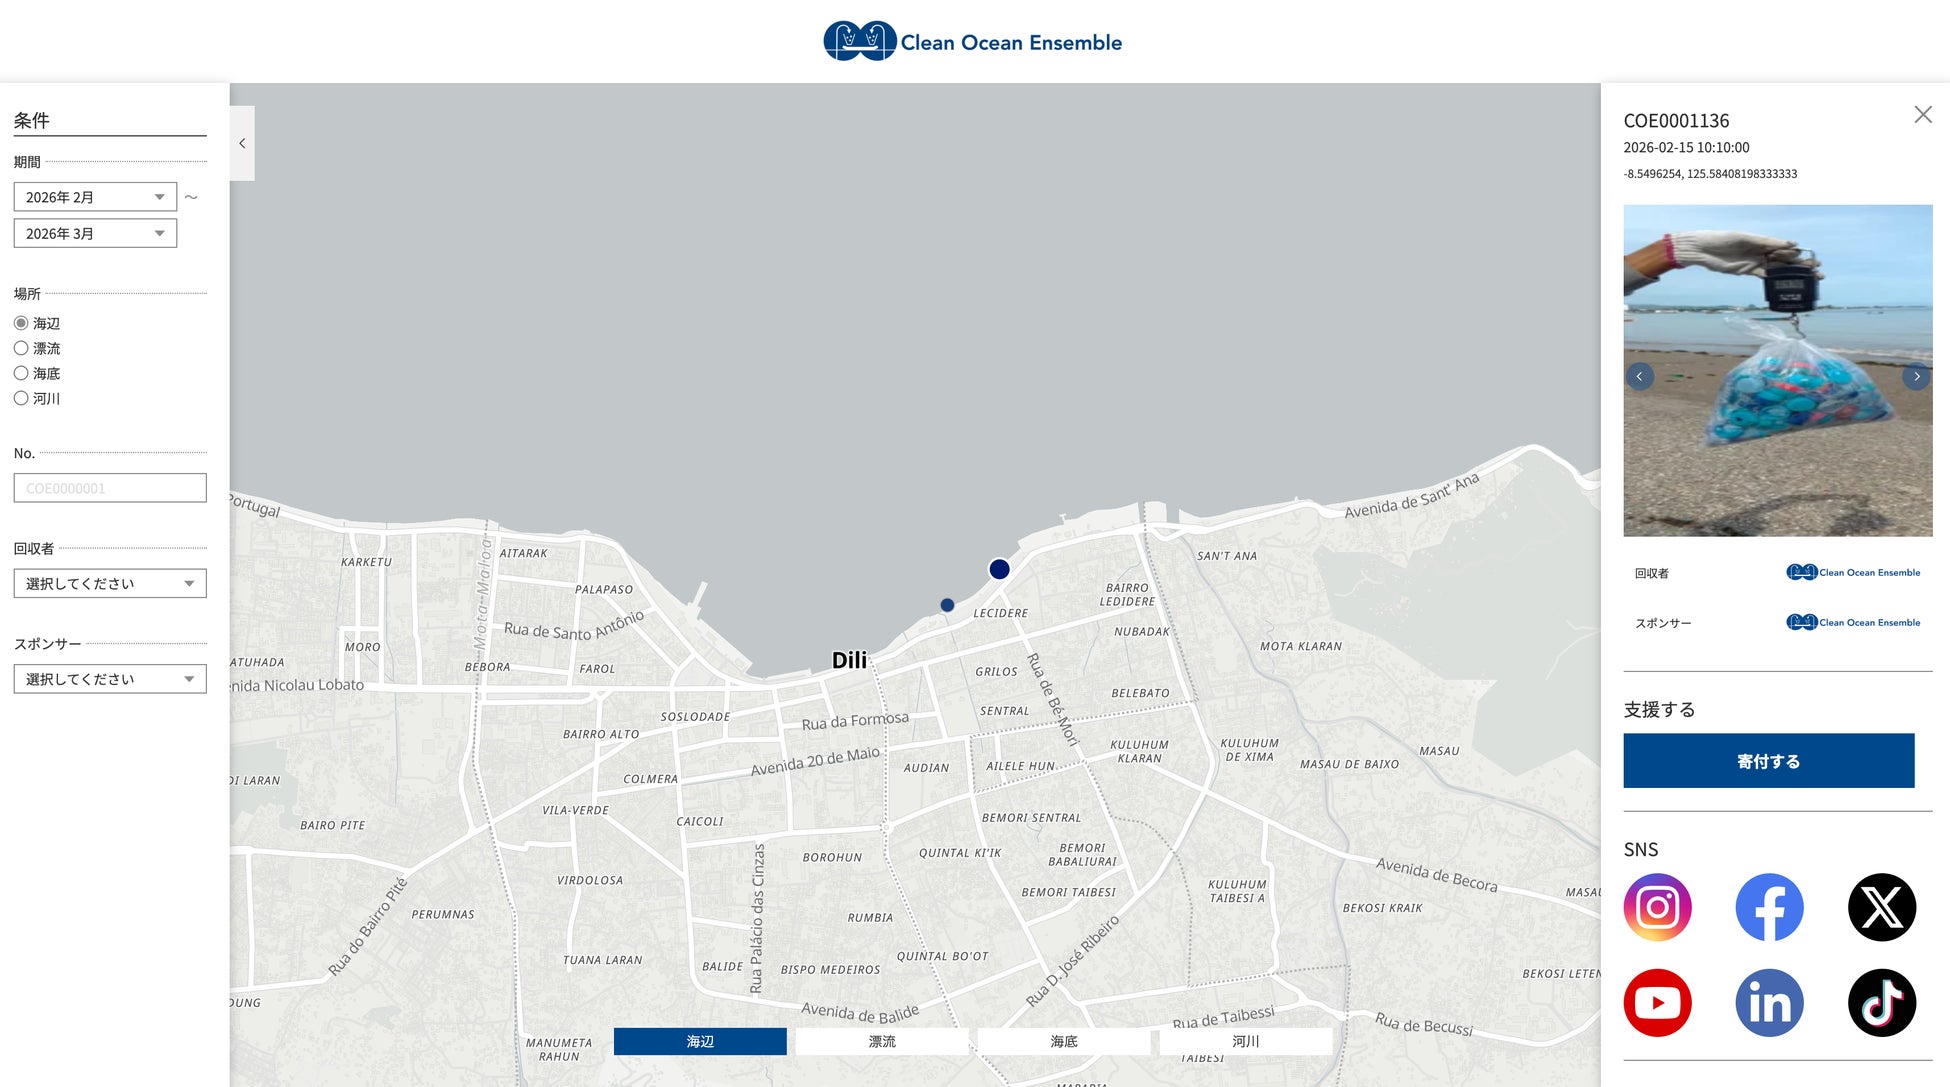Click the smaller blue map marker
The image size is (1950, 1087).
point(947,605)
